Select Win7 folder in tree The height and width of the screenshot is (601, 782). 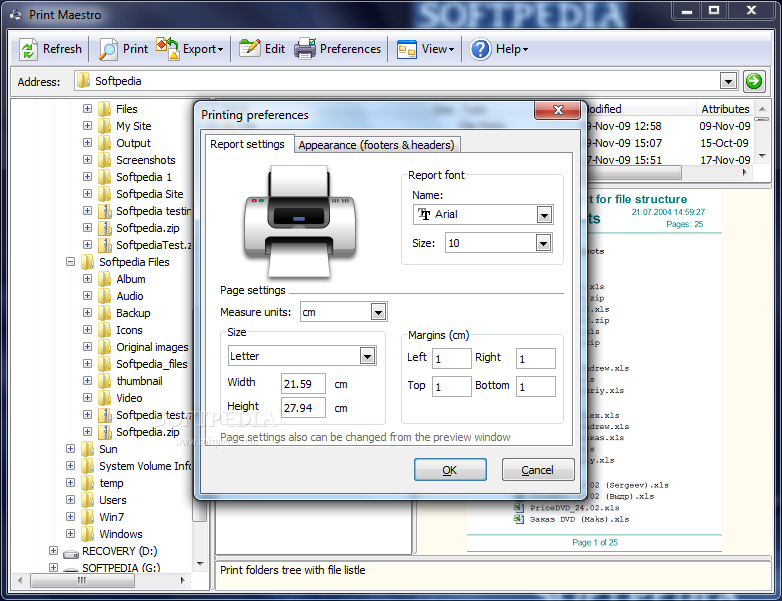tap(111, 517)
